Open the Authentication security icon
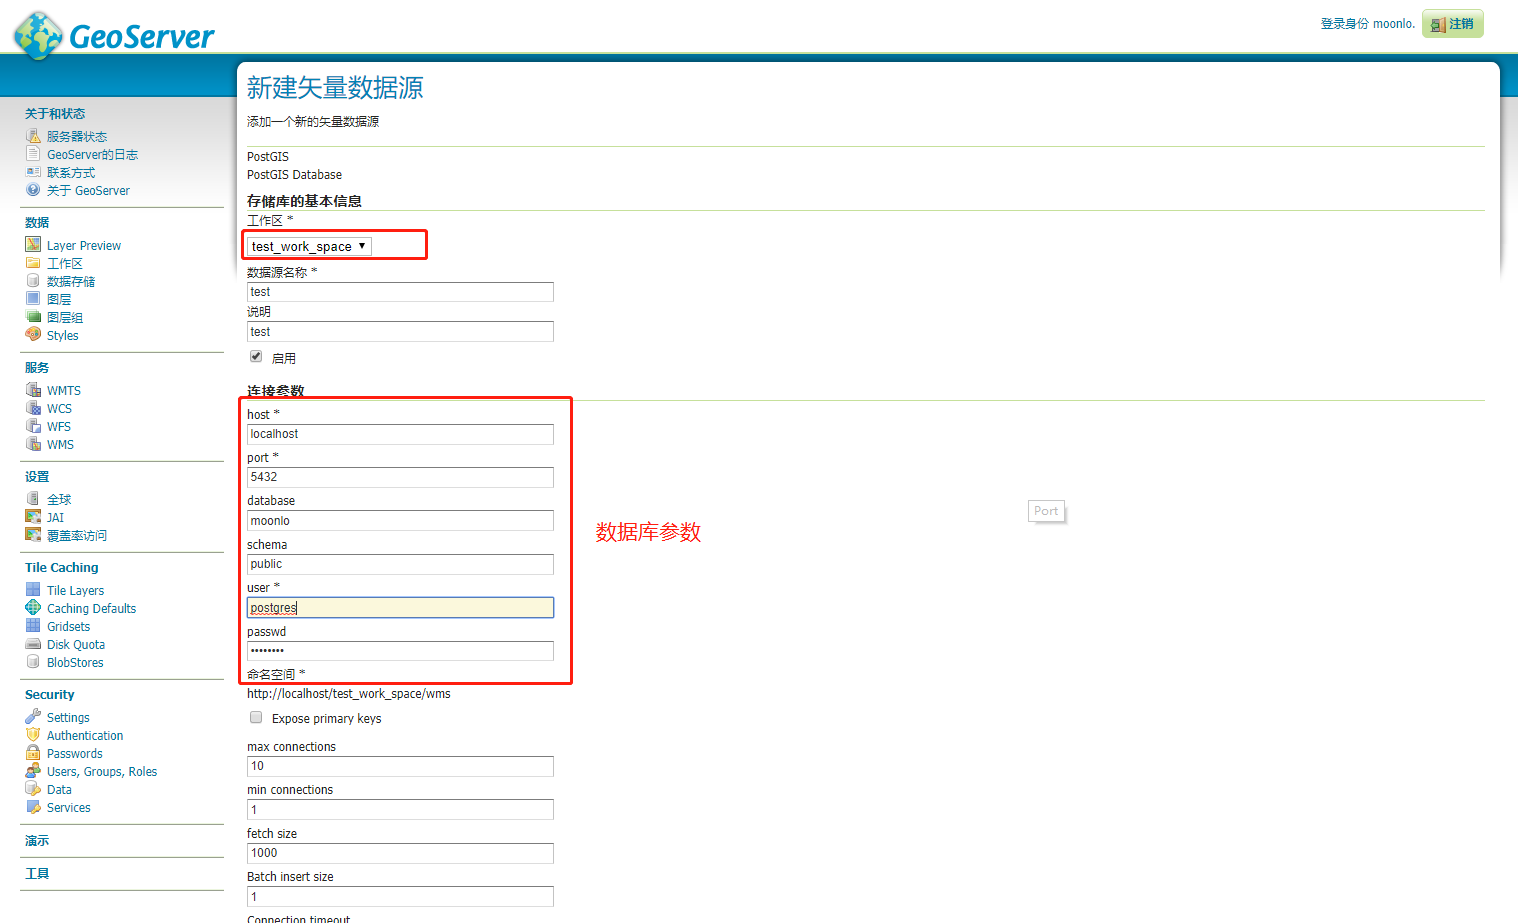The height and width of the screenshot is (923, 1518). [33, 735]
